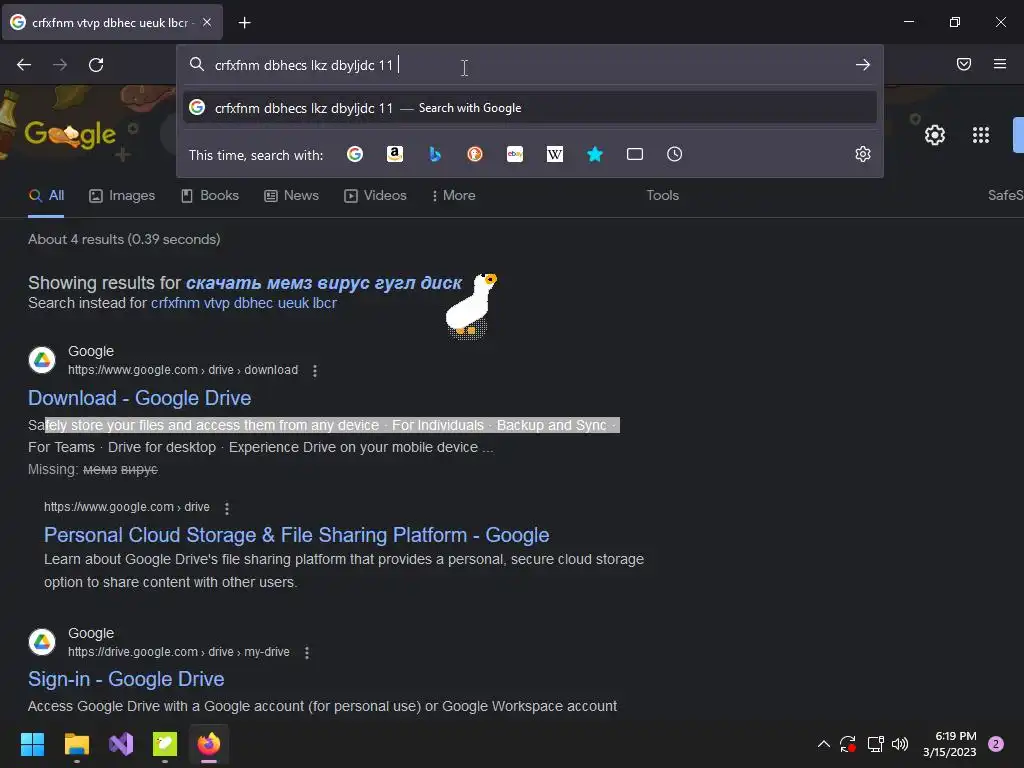Open Personal Cloud Storage & File Sharing link

(296, 536)
